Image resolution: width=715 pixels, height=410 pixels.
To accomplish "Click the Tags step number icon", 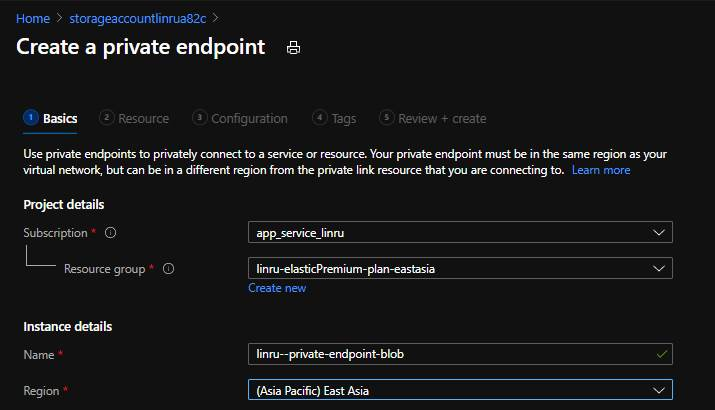I will (320, 118).
